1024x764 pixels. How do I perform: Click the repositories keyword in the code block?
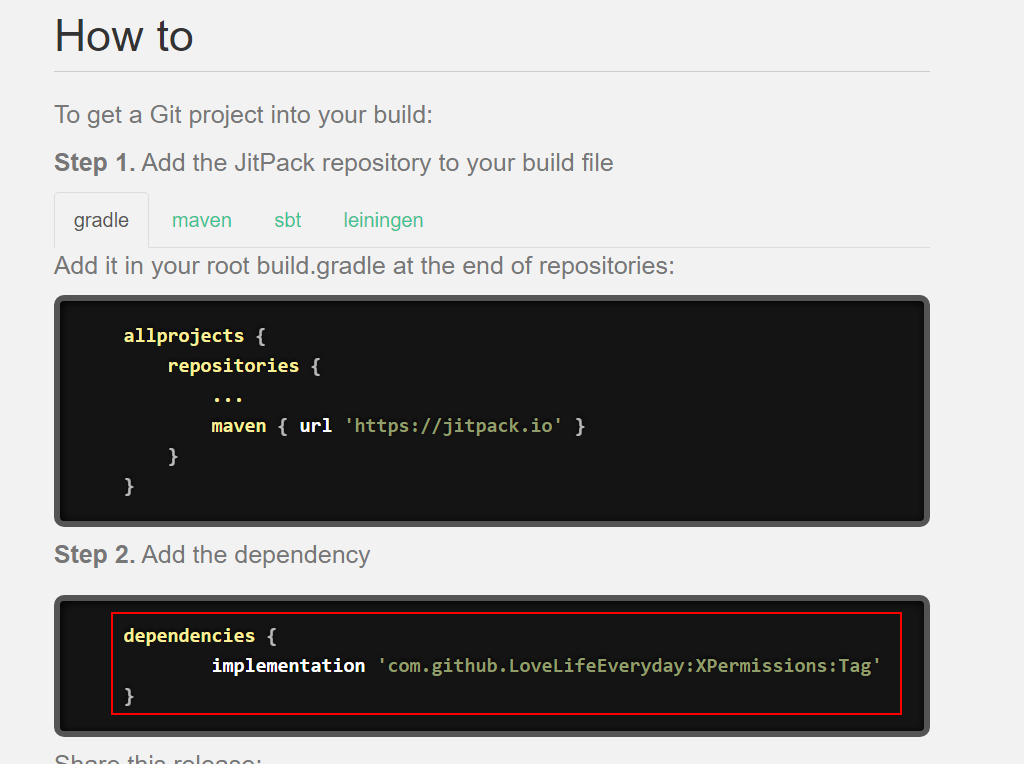click(x=233, y=366)
